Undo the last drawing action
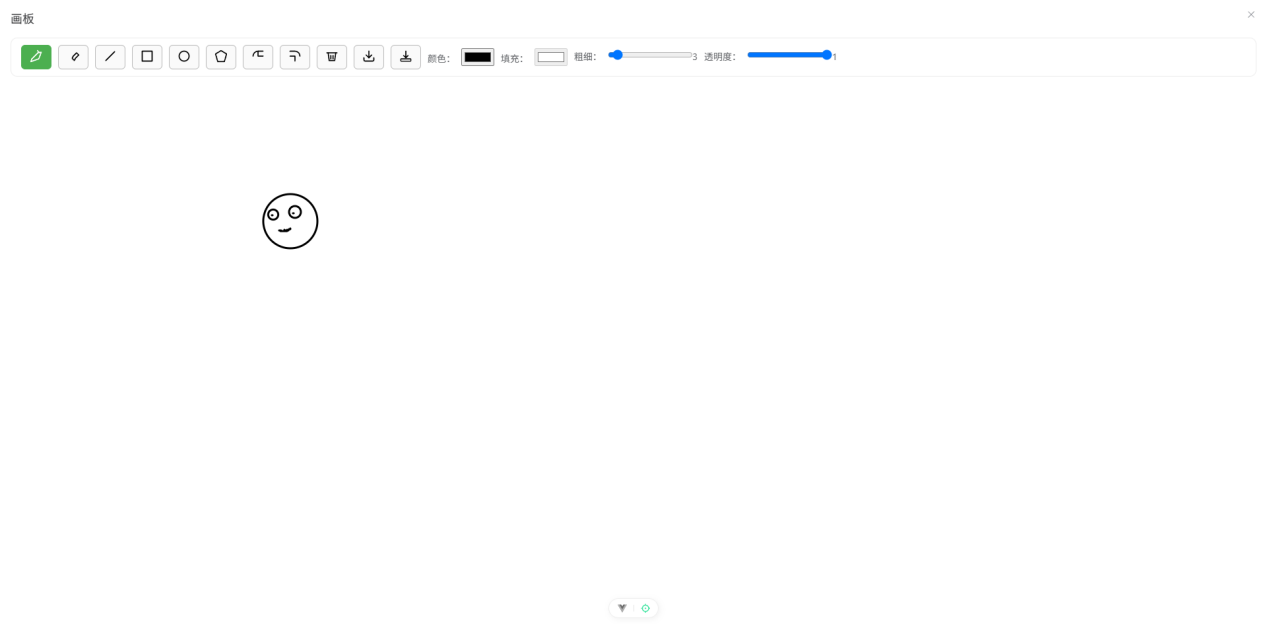The width and height of the screenshot is (1267, 624). (258, 57)
